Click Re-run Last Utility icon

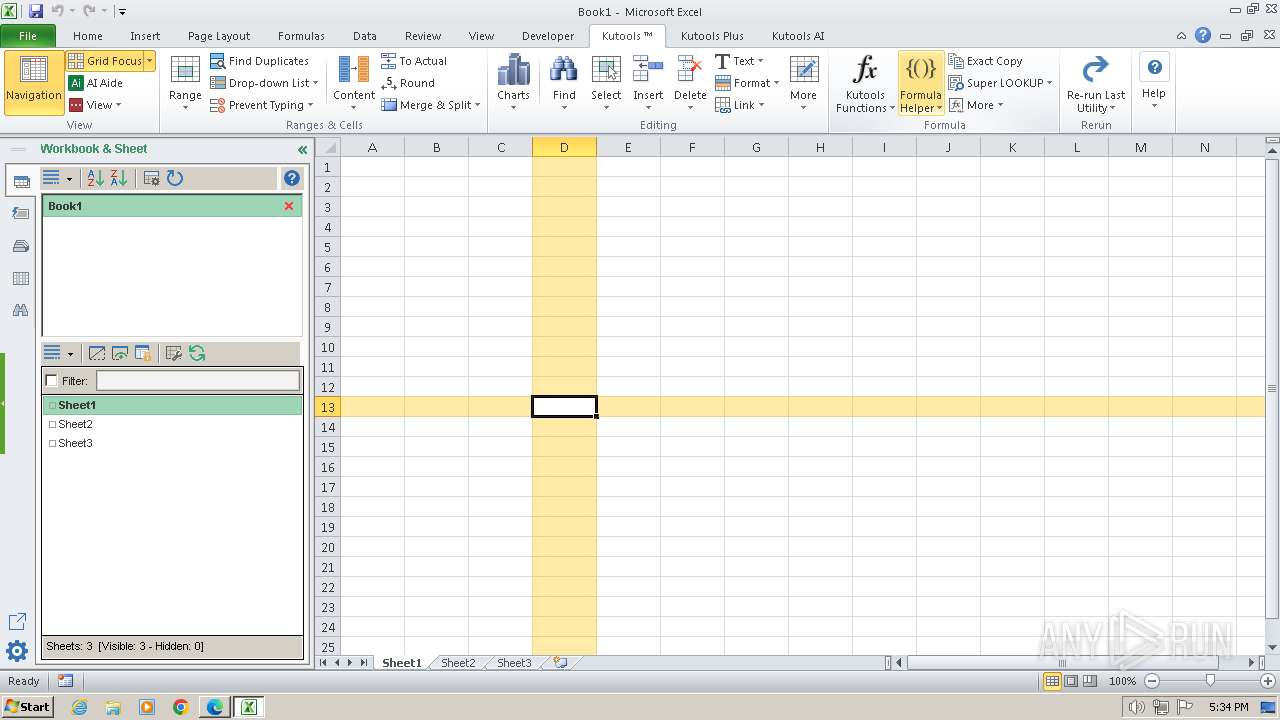[x=1096, y=84]
